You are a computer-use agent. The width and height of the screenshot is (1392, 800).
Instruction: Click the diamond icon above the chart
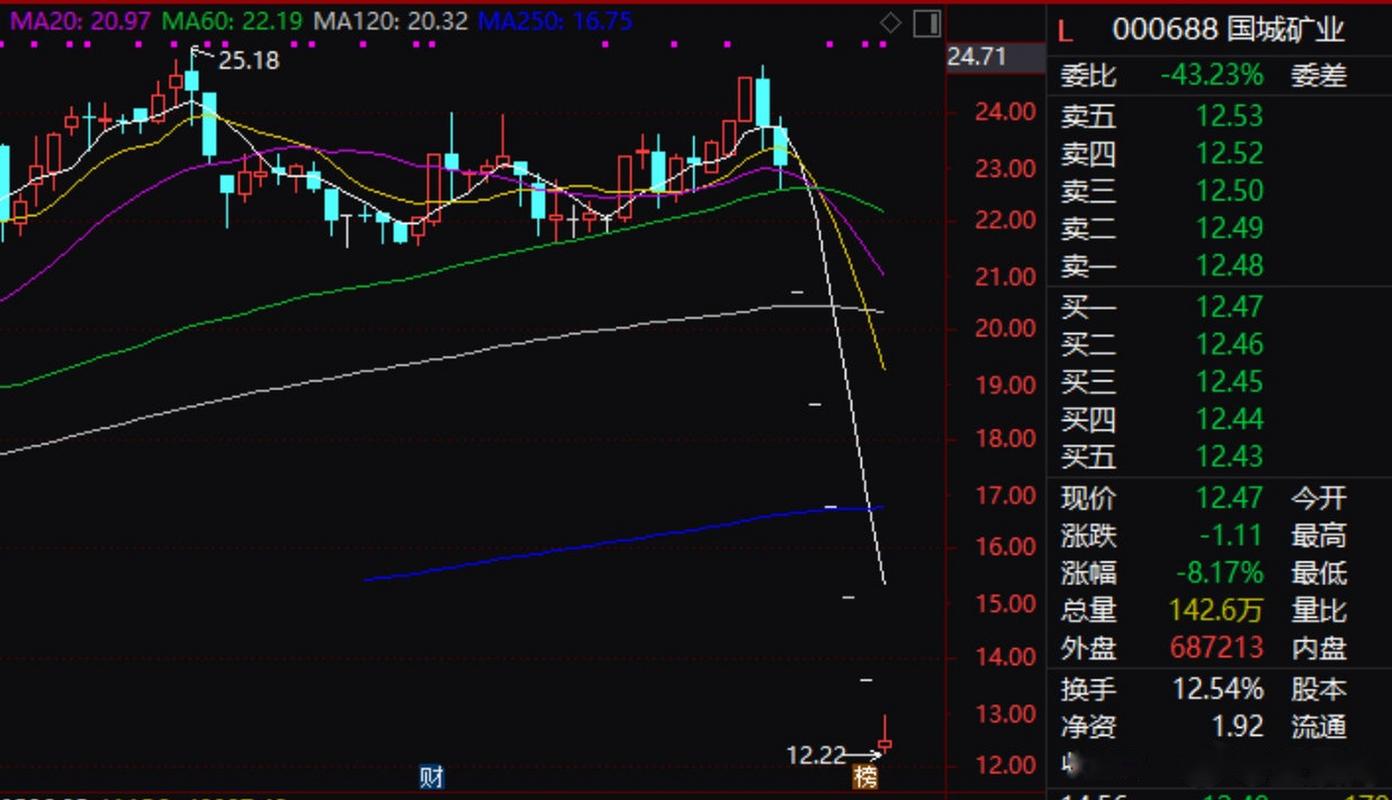point(890,23)
